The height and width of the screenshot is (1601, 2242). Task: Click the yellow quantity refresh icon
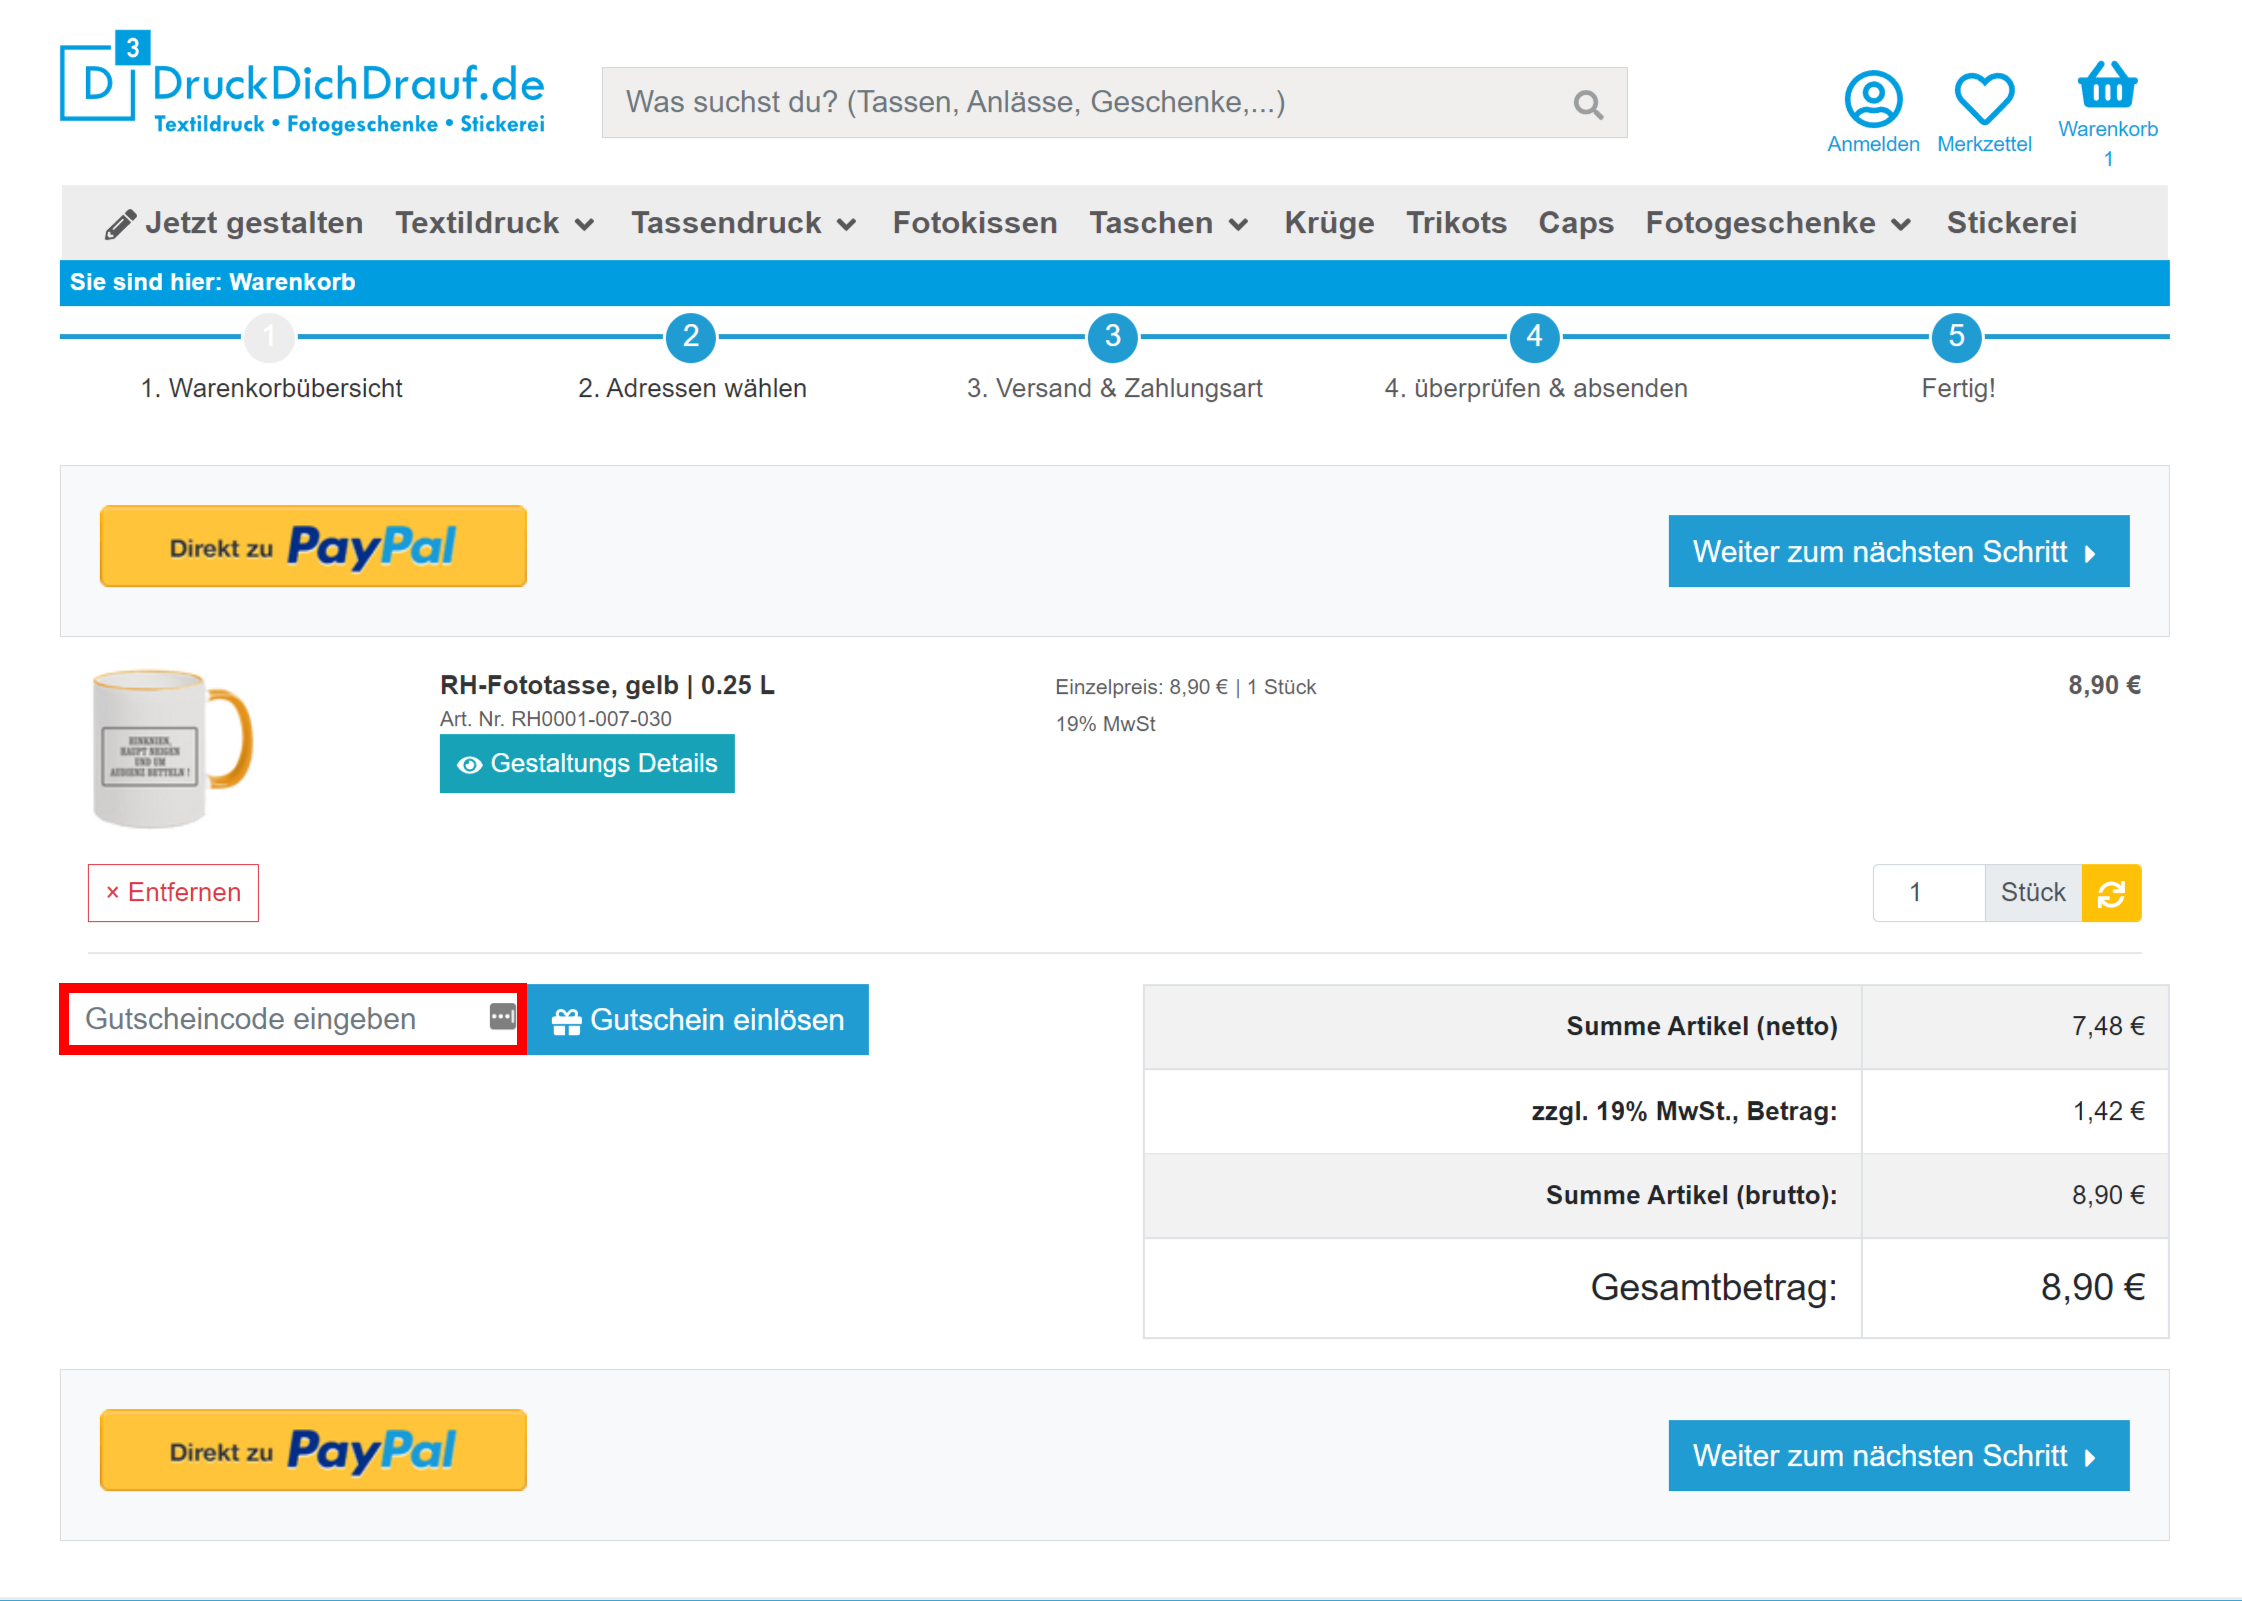[x=2111, y=893]
